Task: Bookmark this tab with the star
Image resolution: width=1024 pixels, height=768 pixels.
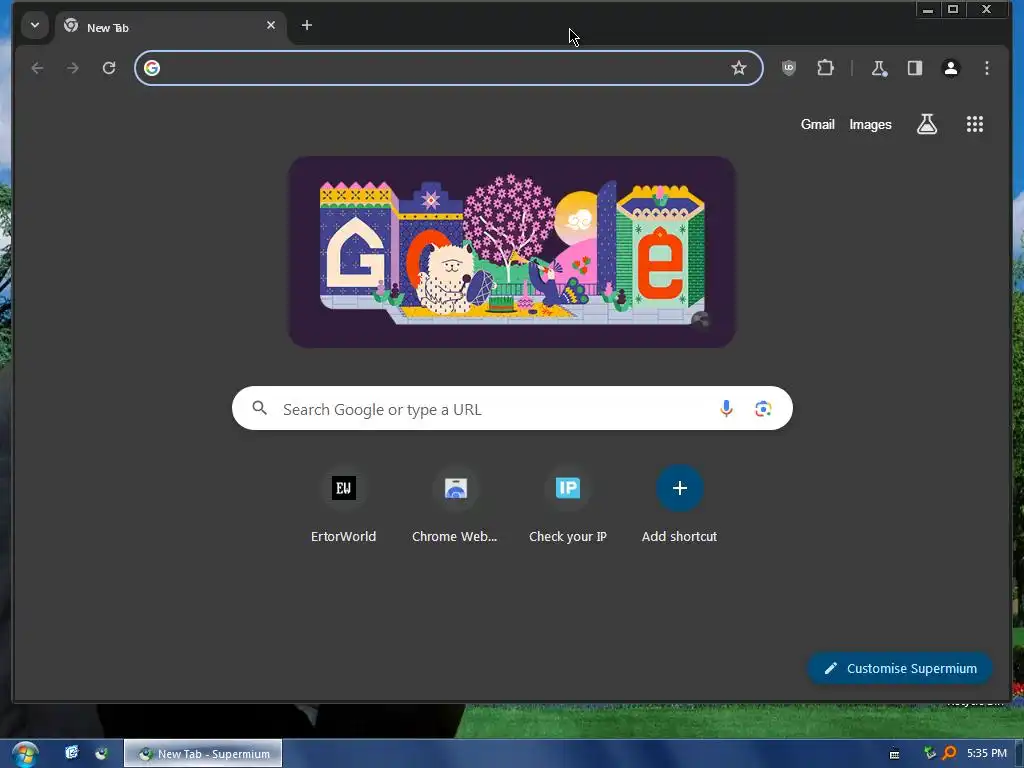Action: click(739, 68)
